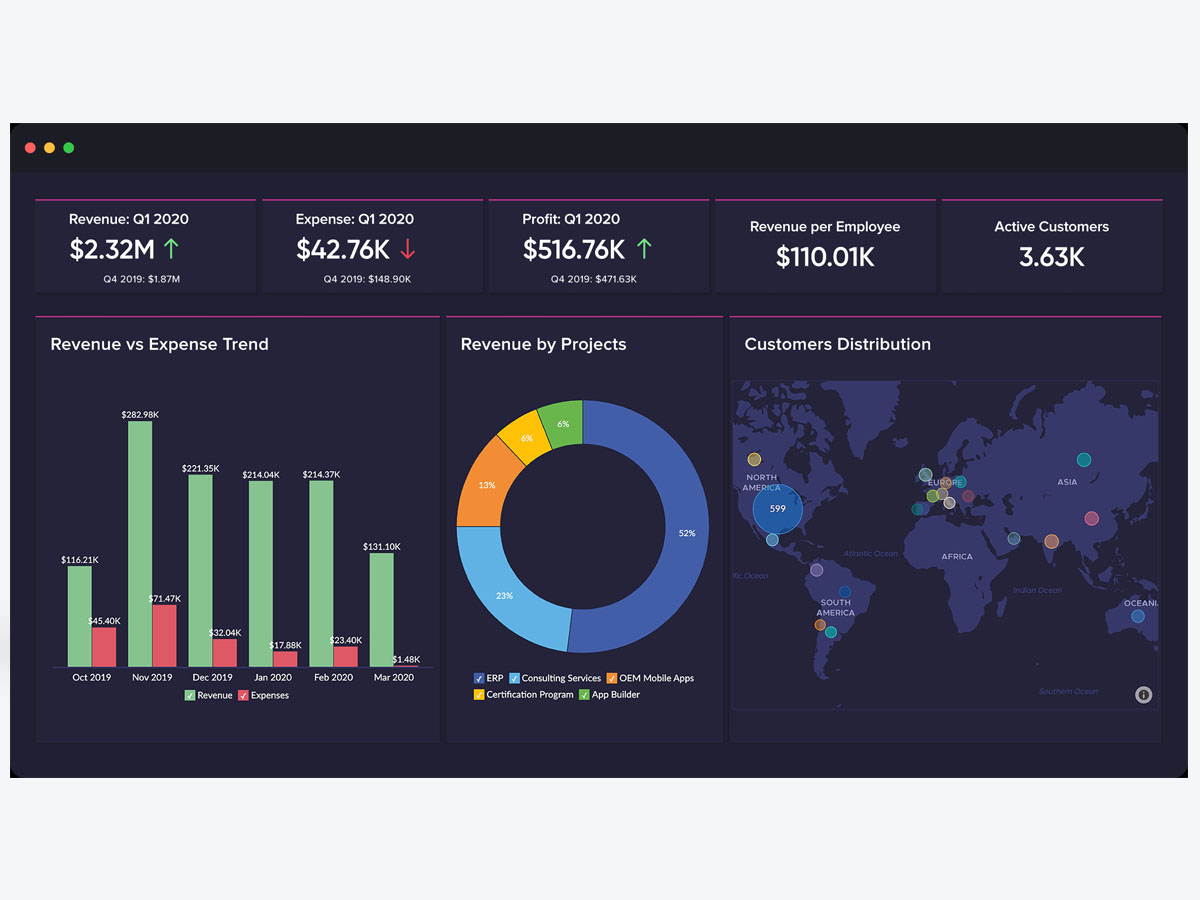Open the Expense: Q1 2020 card
The height and width of the screenshot is (900, 1200).
click(372, 246)
